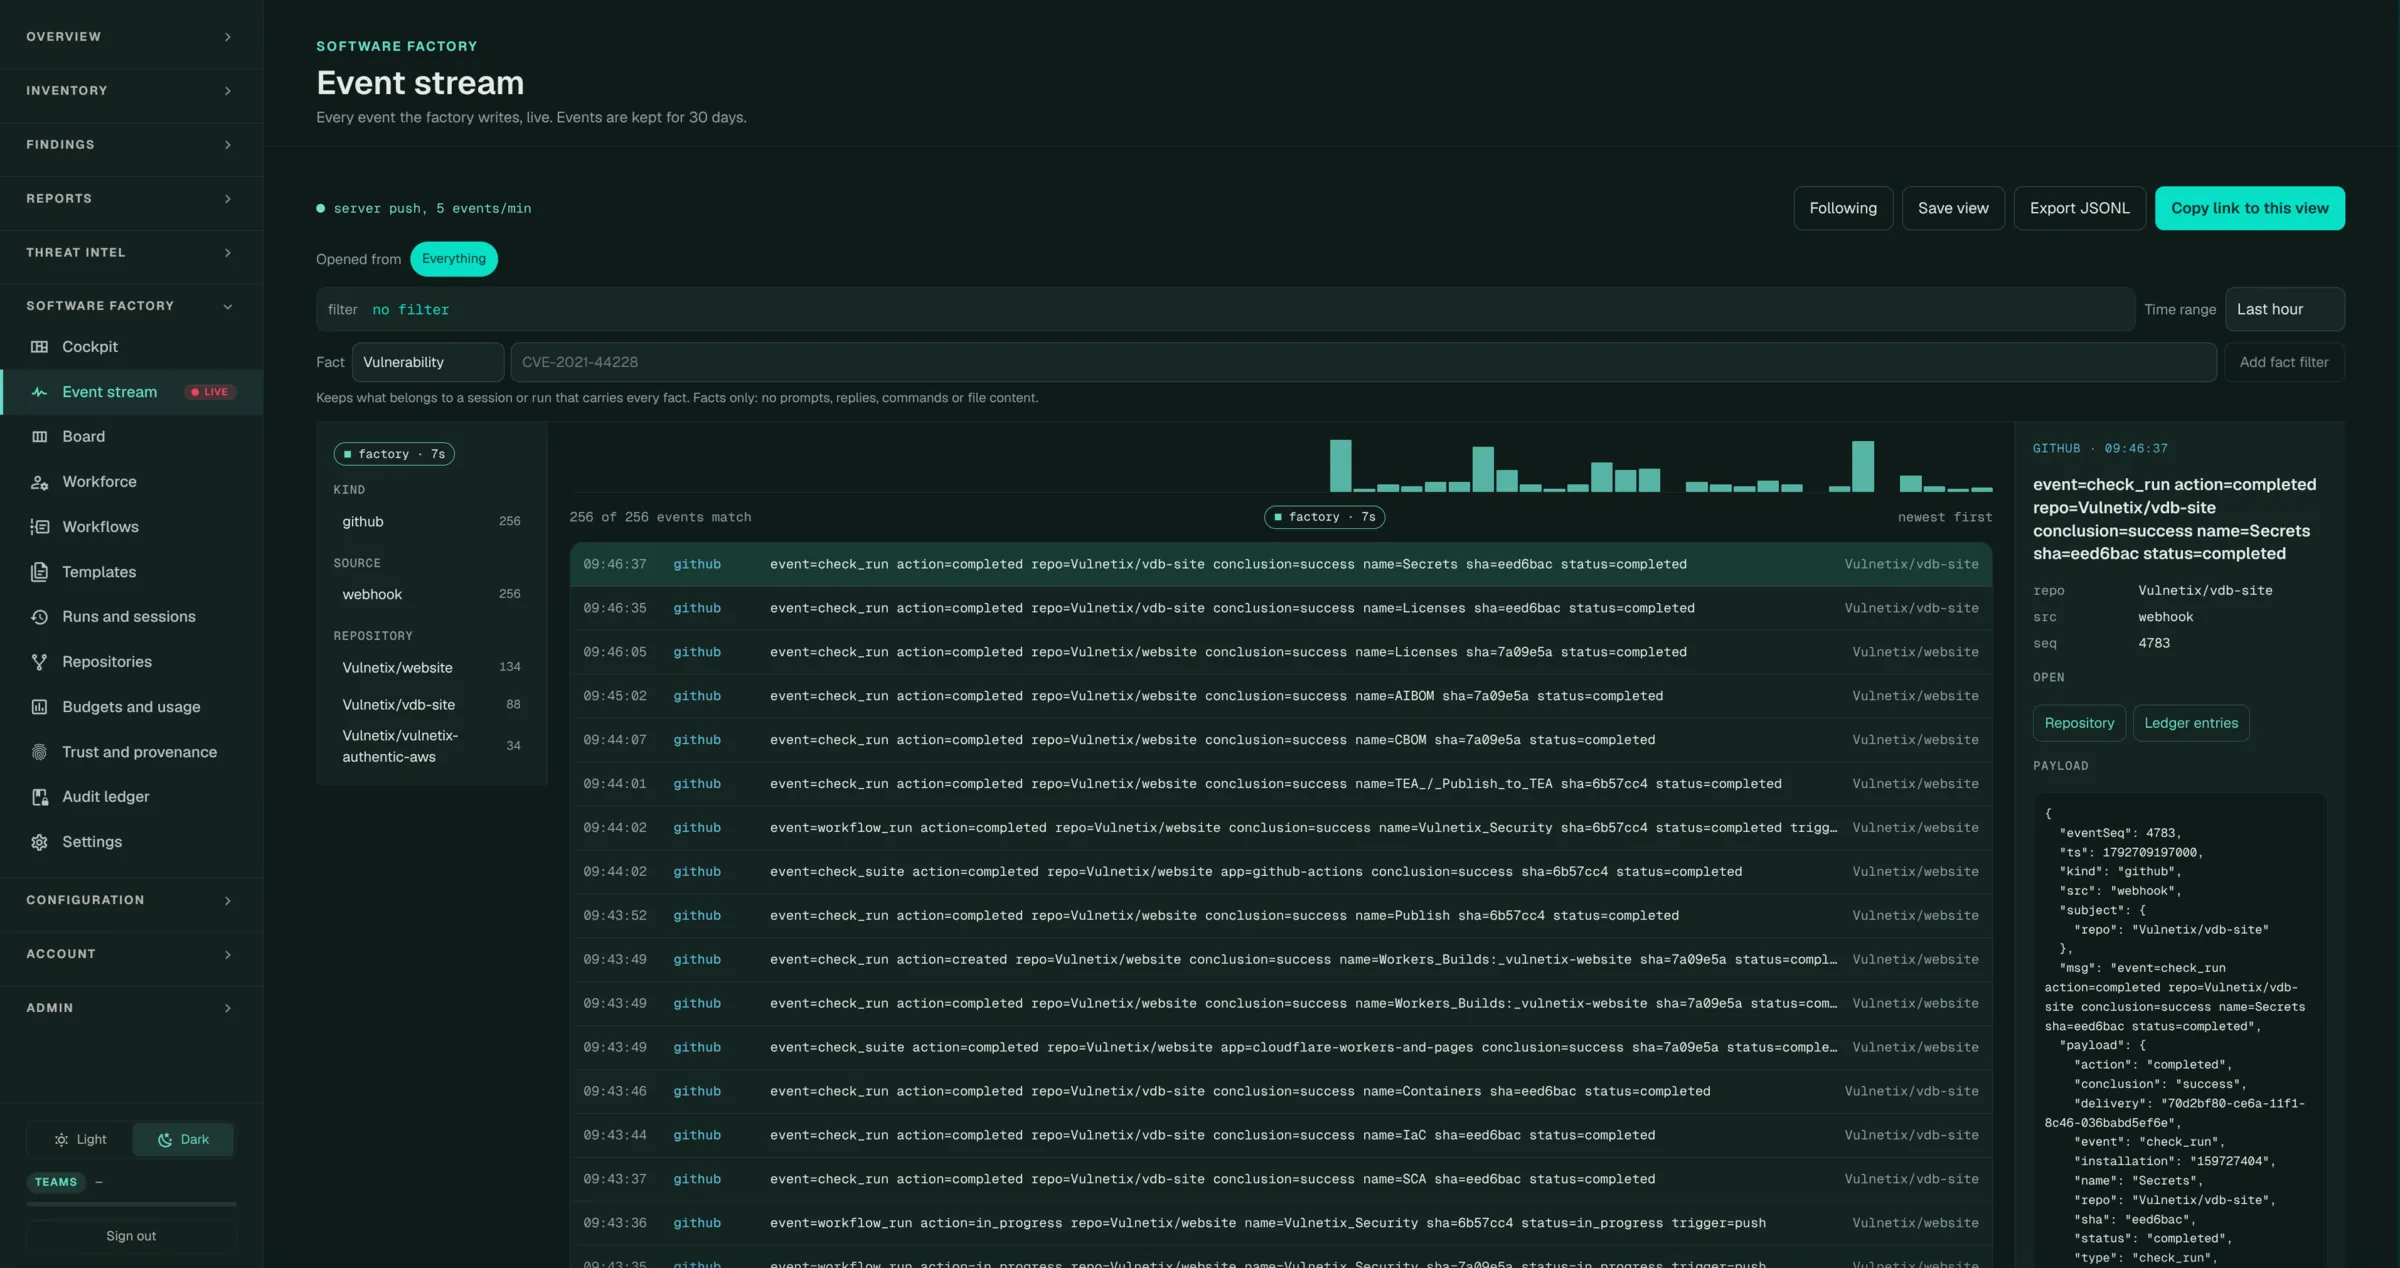Screen dimensions: 2400x1268
Task: Click Copy link to this view
Action: tap(2249, 208)
